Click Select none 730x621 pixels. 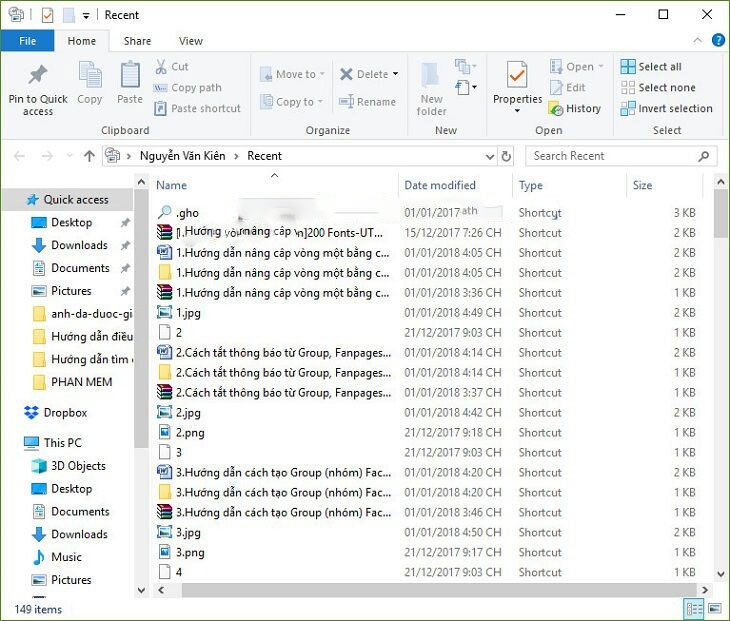(658, 88)
